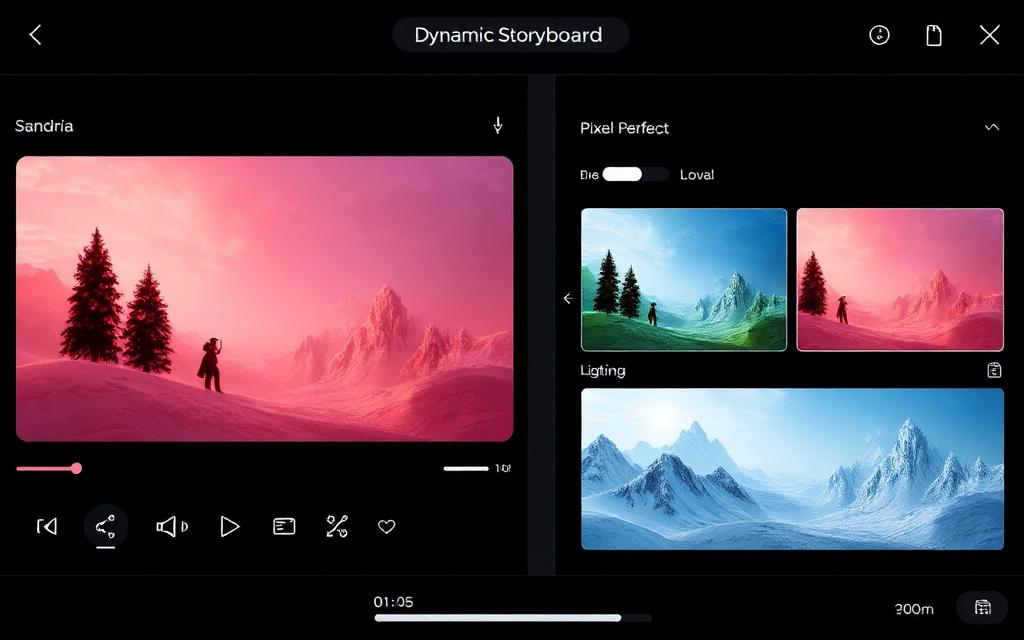Open the smiley clock icon in header
This screenshot has width=1024, height=640.
pyautogui.click(x=879, y=35)
